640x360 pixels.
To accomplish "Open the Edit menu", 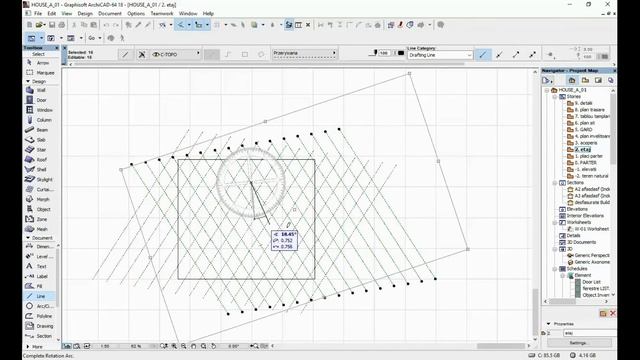I will pos(51,13).
